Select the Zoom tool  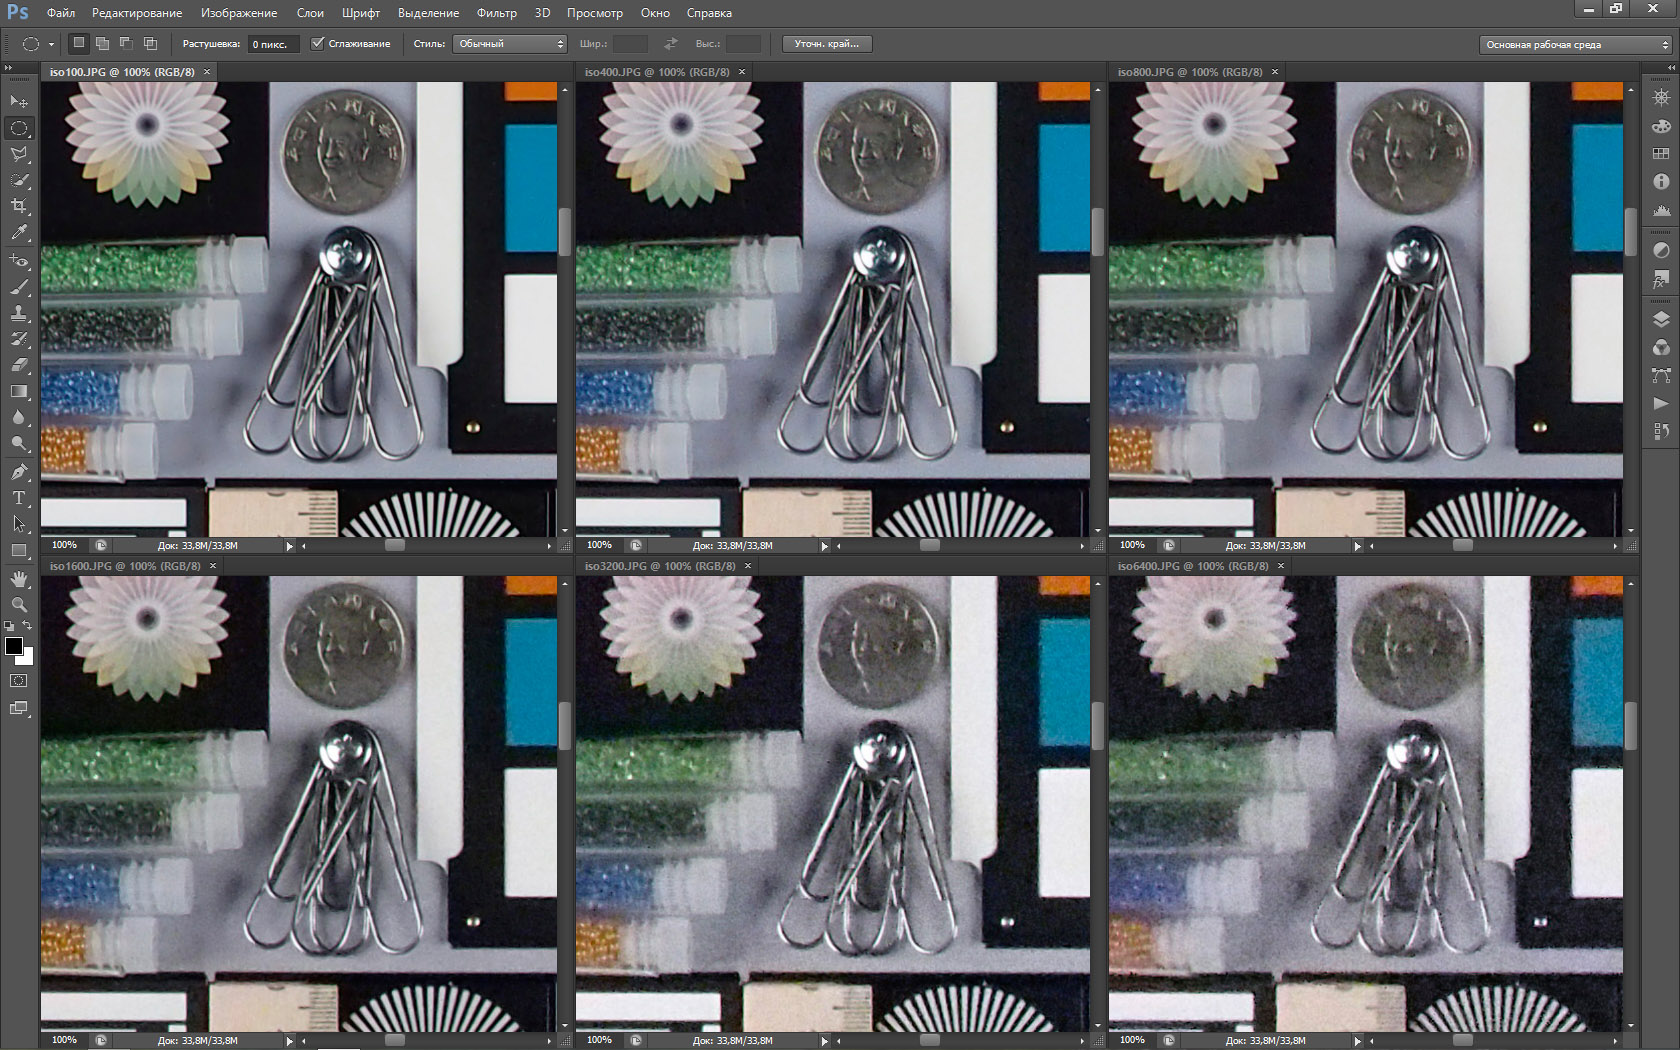pos(19,605)
